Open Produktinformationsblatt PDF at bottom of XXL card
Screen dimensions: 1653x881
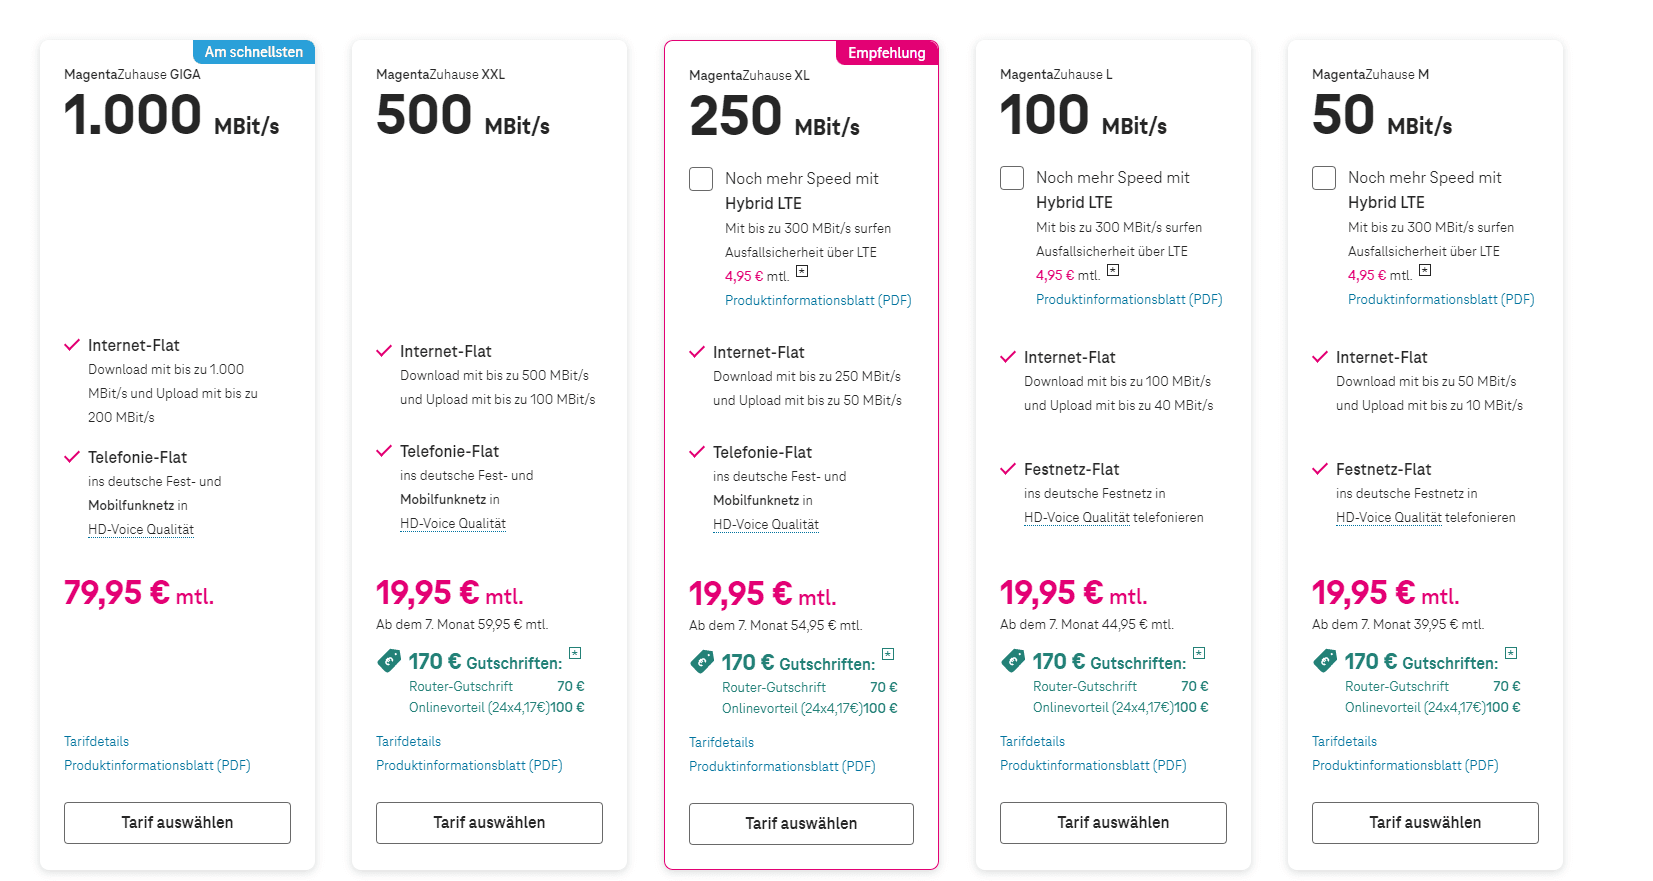pos(469,765)
